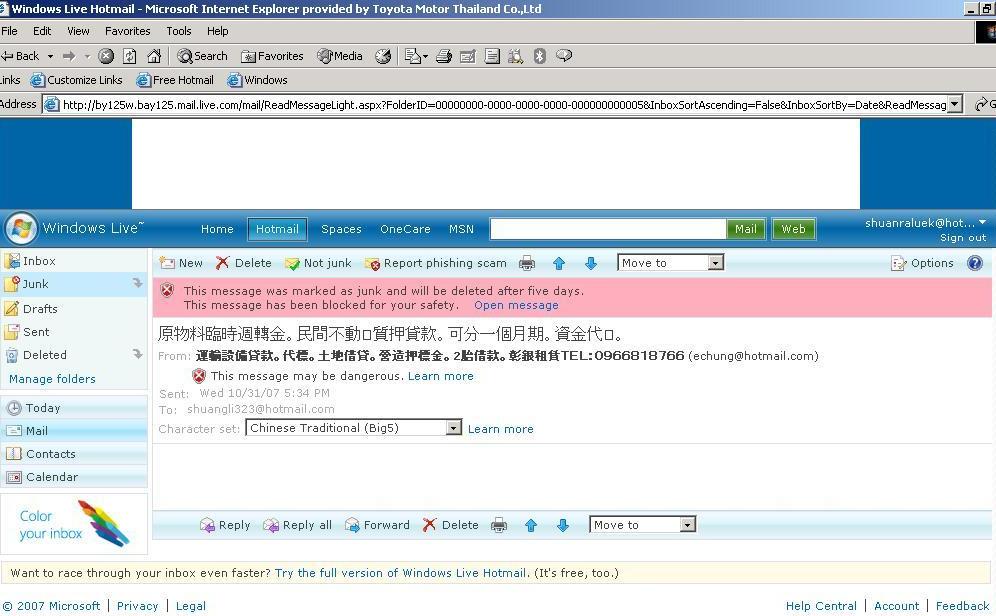Open the top Move to dropdown
This screenshot has height=616, width=996.
pyautogui.click(x=715, y=263)
